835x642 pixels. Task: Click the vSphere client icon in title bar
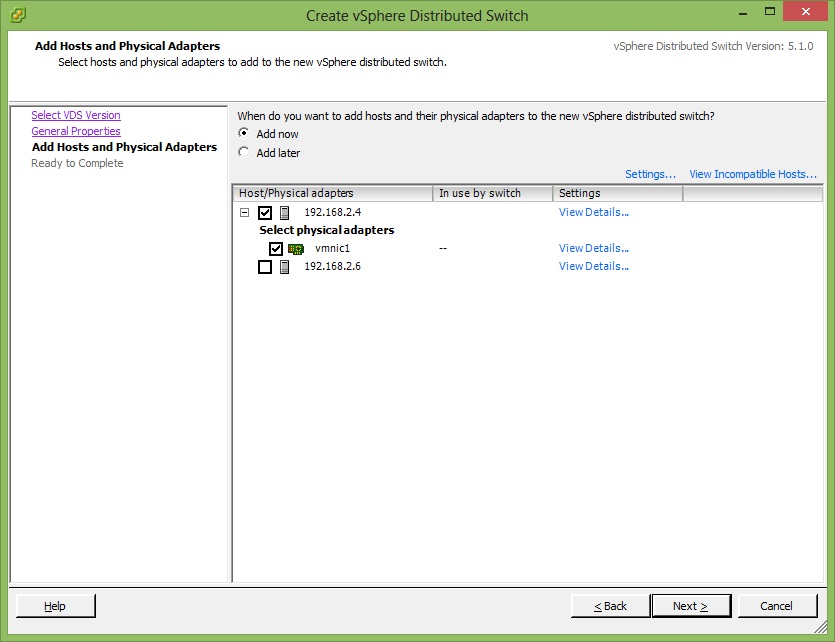18,15
